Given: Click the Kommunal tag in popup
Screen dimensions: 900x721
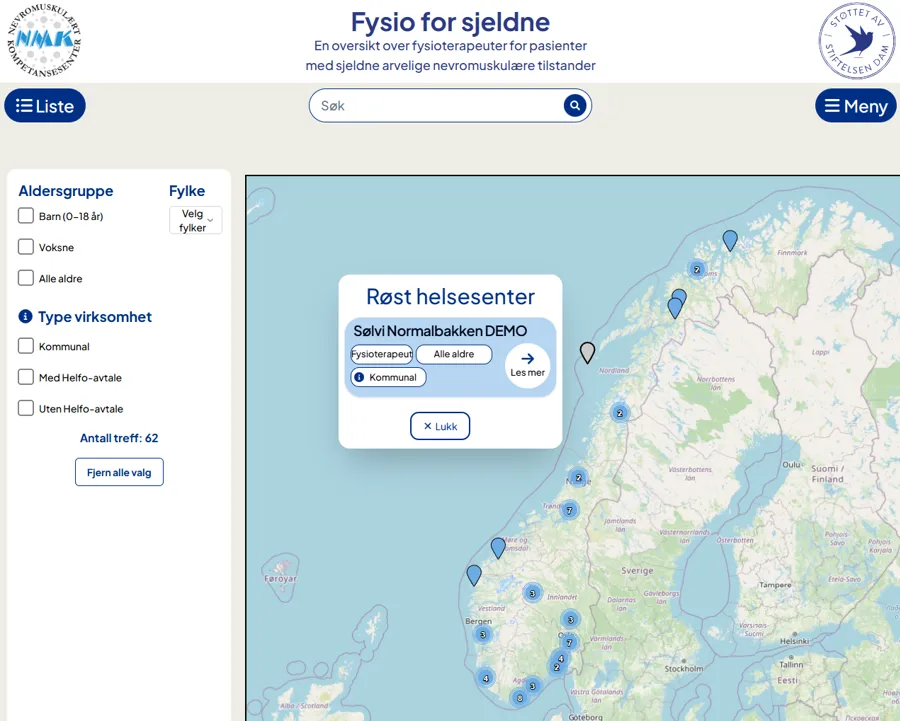Looking at the screenshot, I should [389, 377].
